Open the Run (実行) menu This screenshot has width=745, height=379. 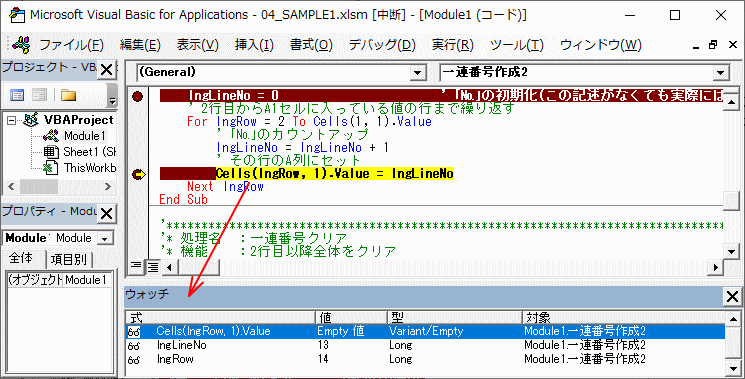(x=453, y=45)
